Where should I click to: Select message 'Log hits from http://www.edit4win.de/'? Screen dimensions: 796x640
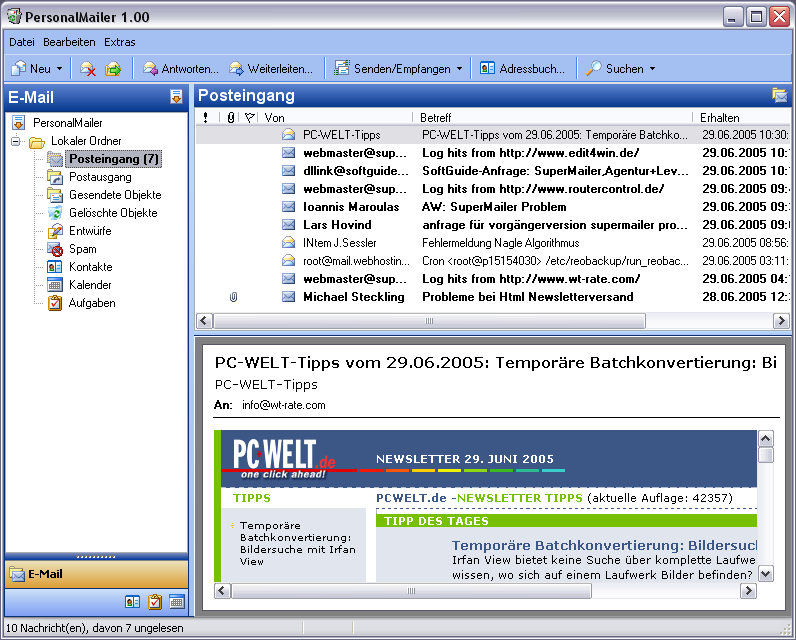point(493,153)
